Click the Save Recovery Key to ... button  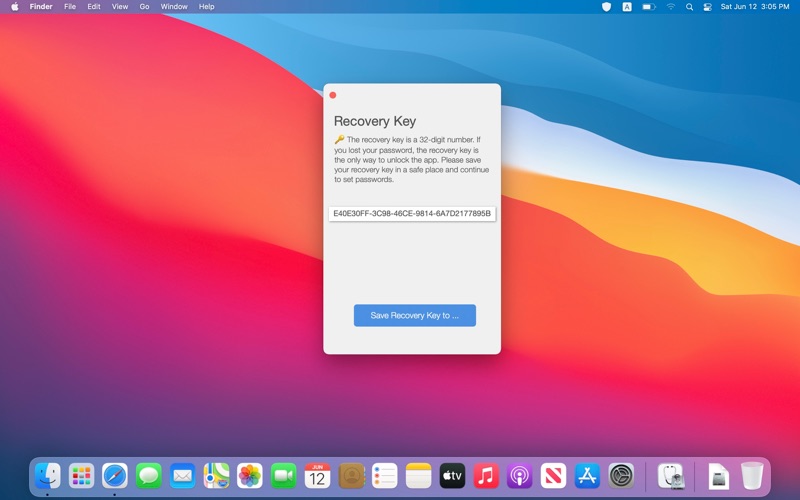(414, 315)
